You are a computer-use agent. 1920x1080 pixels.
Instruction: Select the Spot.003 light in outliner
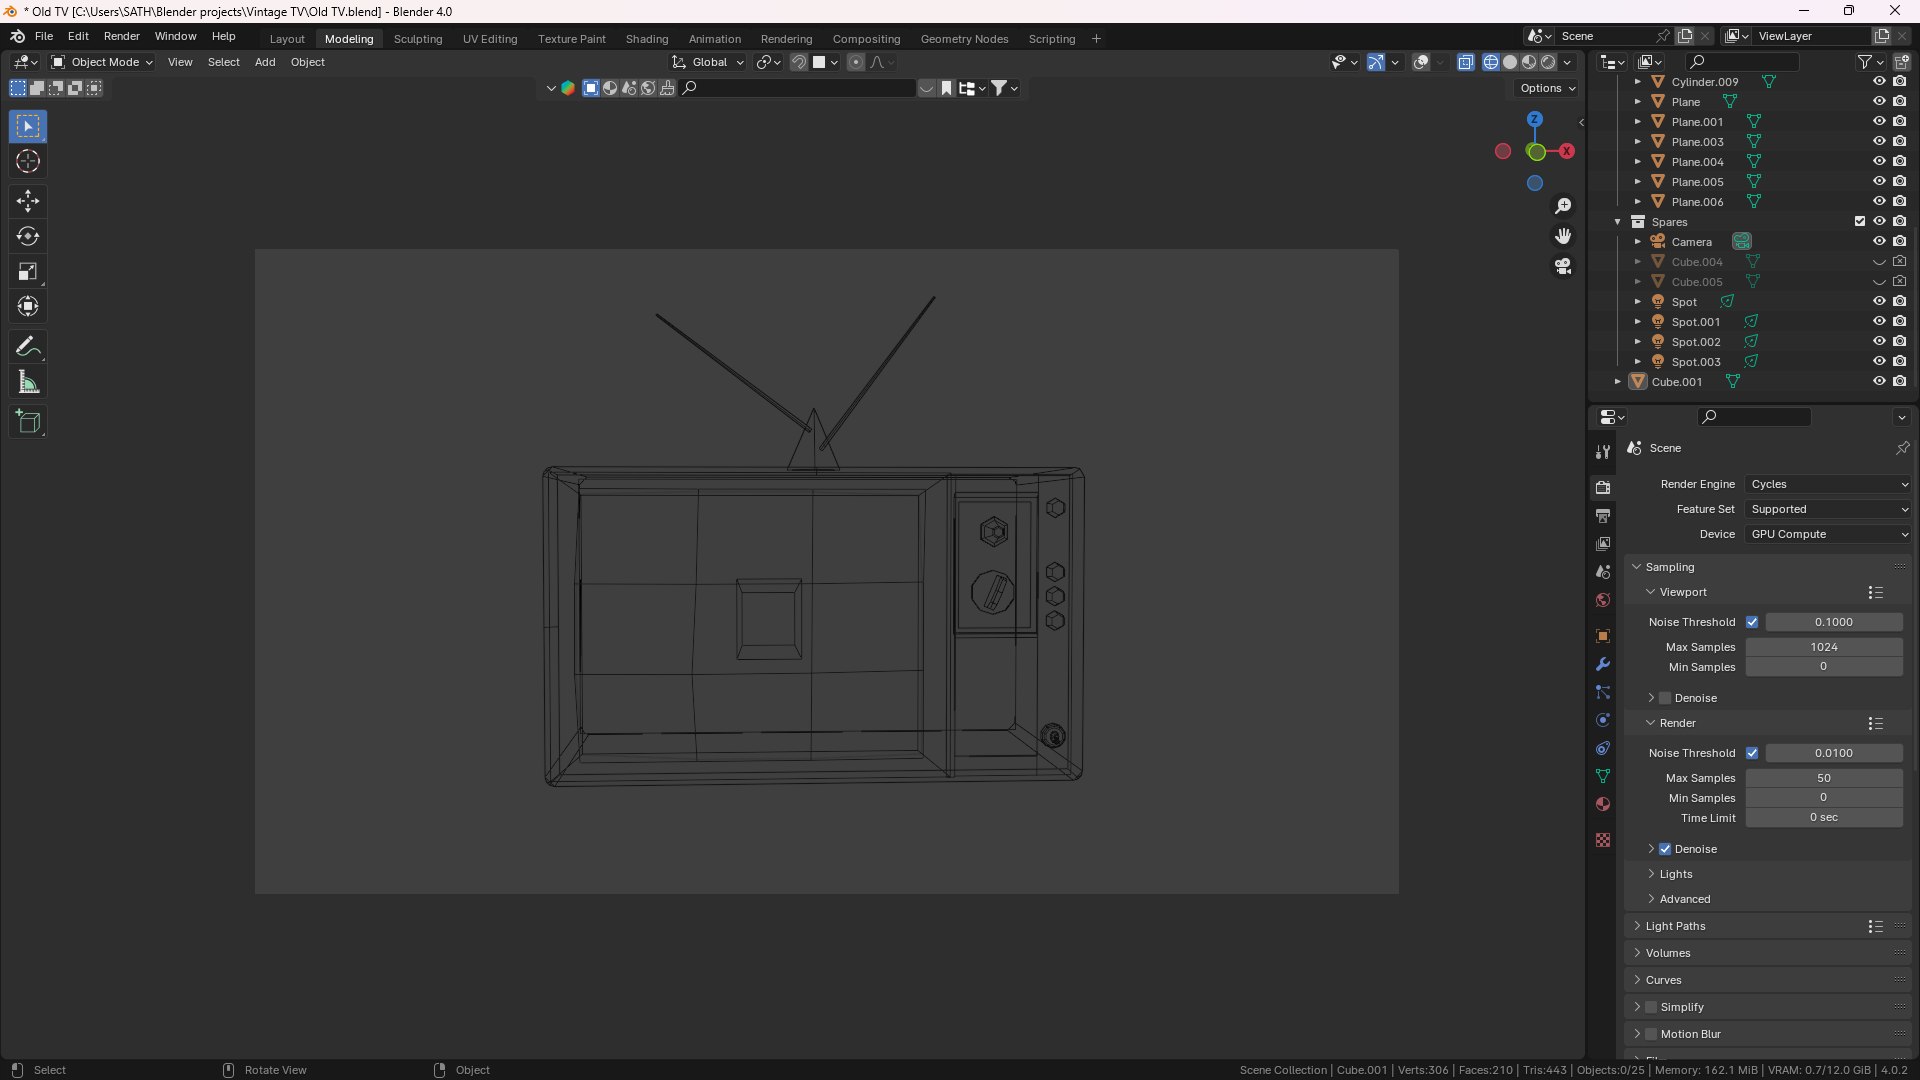[x=1696, y=362]
